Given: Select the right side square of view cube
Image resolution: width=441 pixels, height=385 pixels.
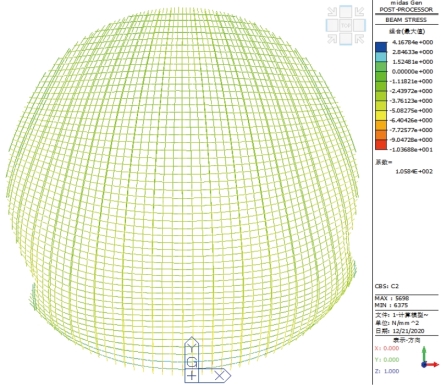Looking at the screenshot, I should (x=359, y=25).
